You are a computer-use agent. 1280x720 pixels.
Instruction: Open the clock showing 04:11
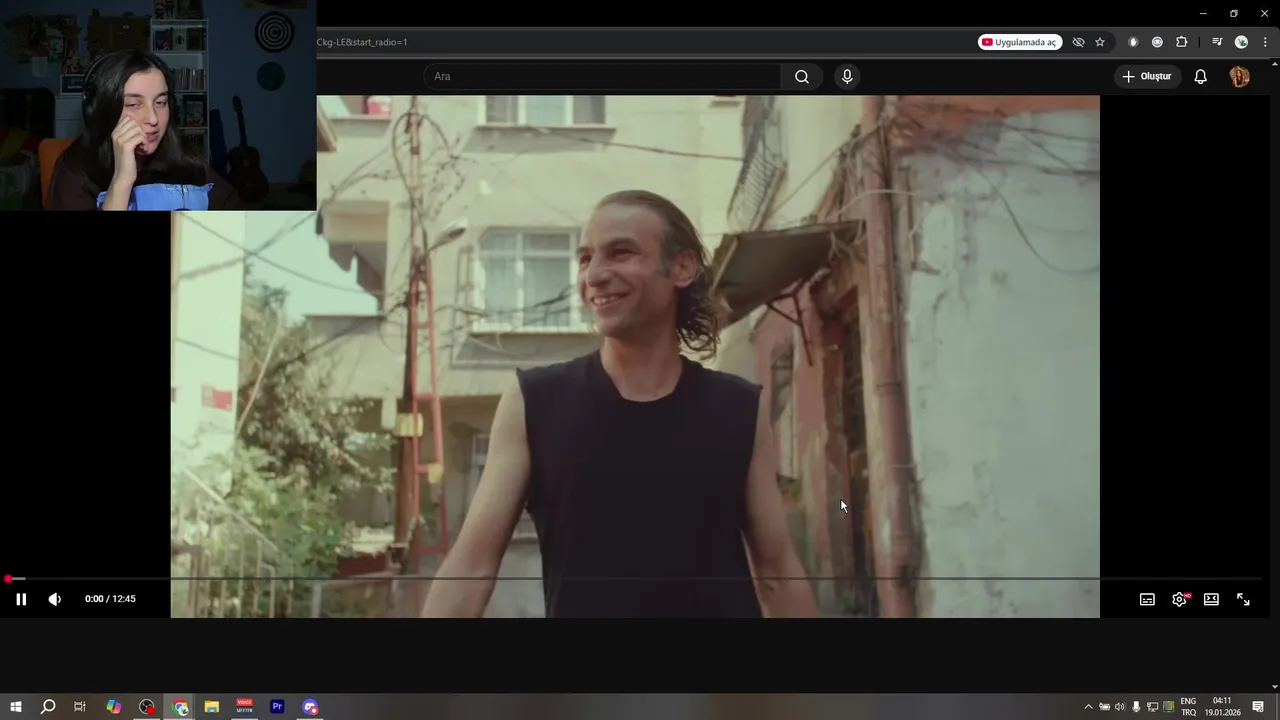click(1222, 707)
